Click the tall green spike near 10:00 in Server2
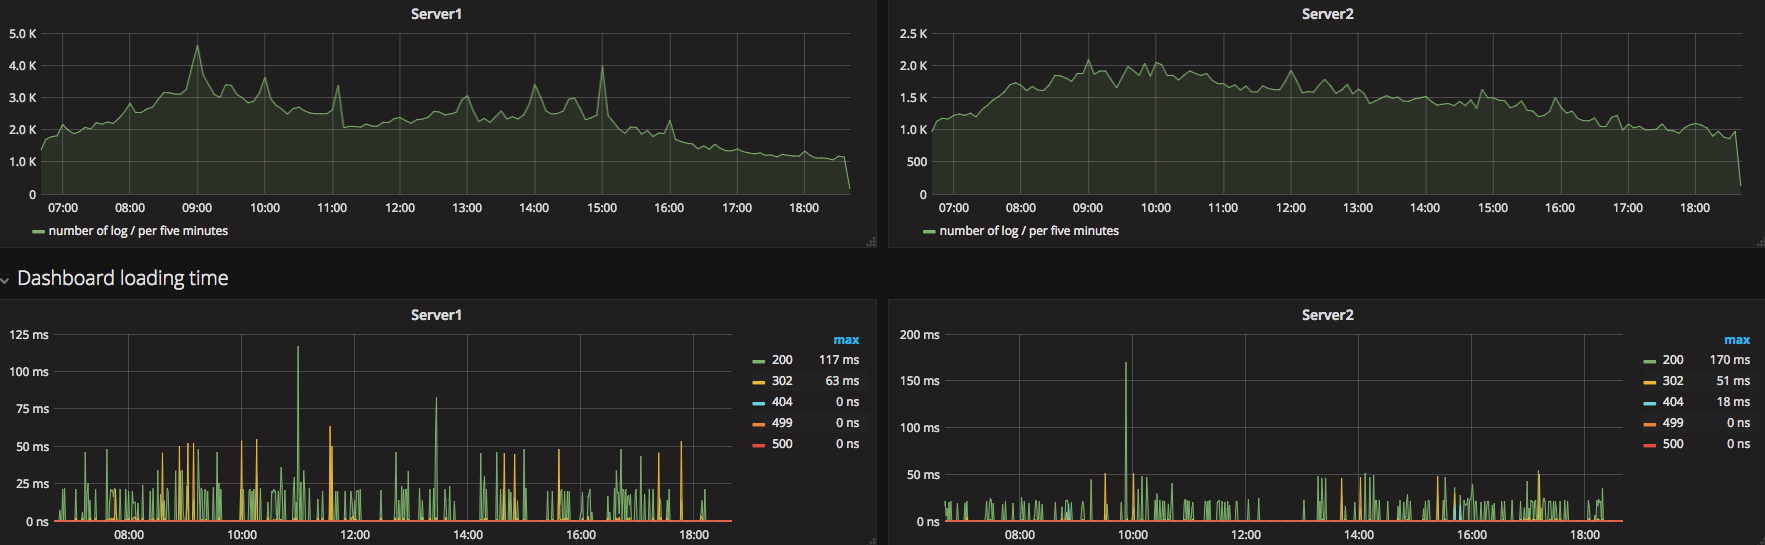1765x545 pixels. pos(1126,440)
